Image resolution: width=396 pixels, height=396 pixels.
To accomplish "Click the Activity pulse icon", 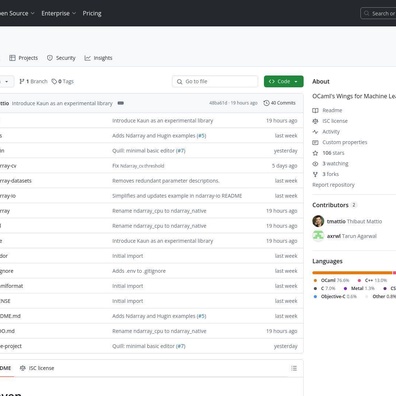I will coord(315,132).
